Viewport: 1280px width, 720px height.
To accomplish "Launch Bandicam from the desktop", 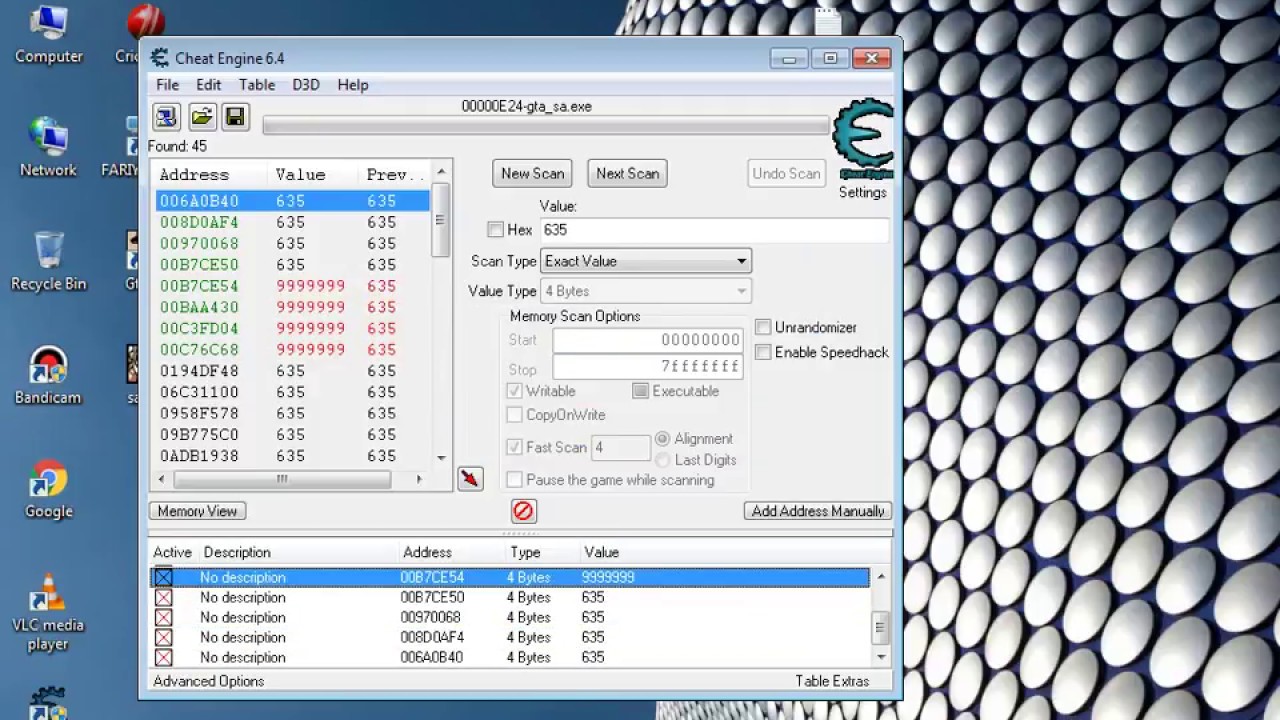I will (48, 376).
